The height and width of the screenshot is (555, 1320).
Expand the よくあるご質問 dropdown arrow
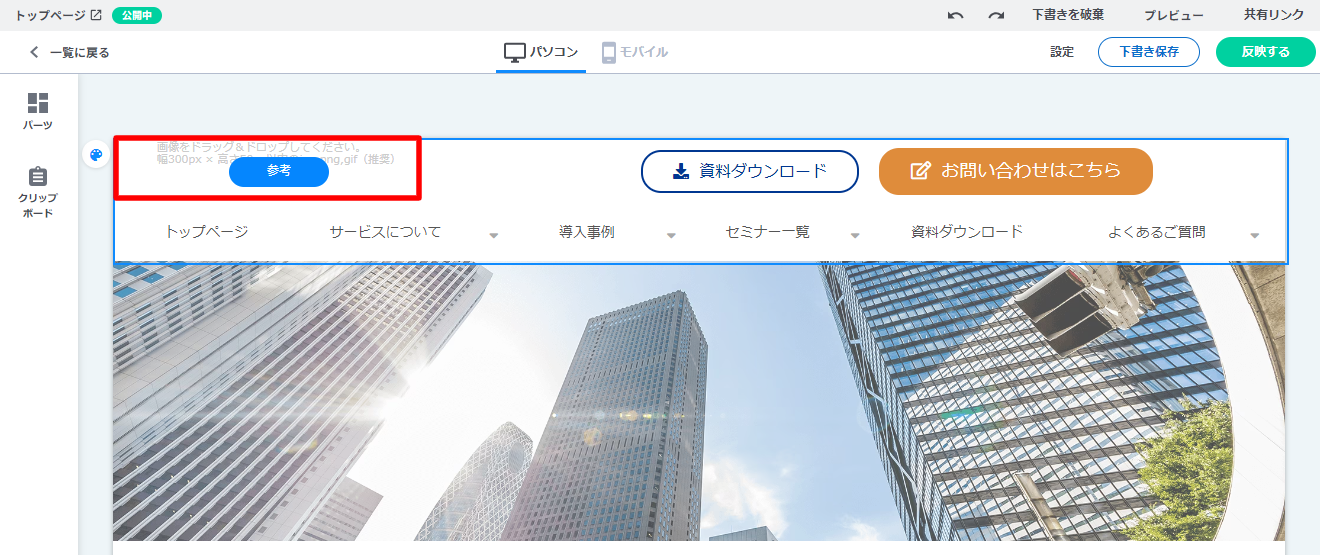coord(1255,236)
